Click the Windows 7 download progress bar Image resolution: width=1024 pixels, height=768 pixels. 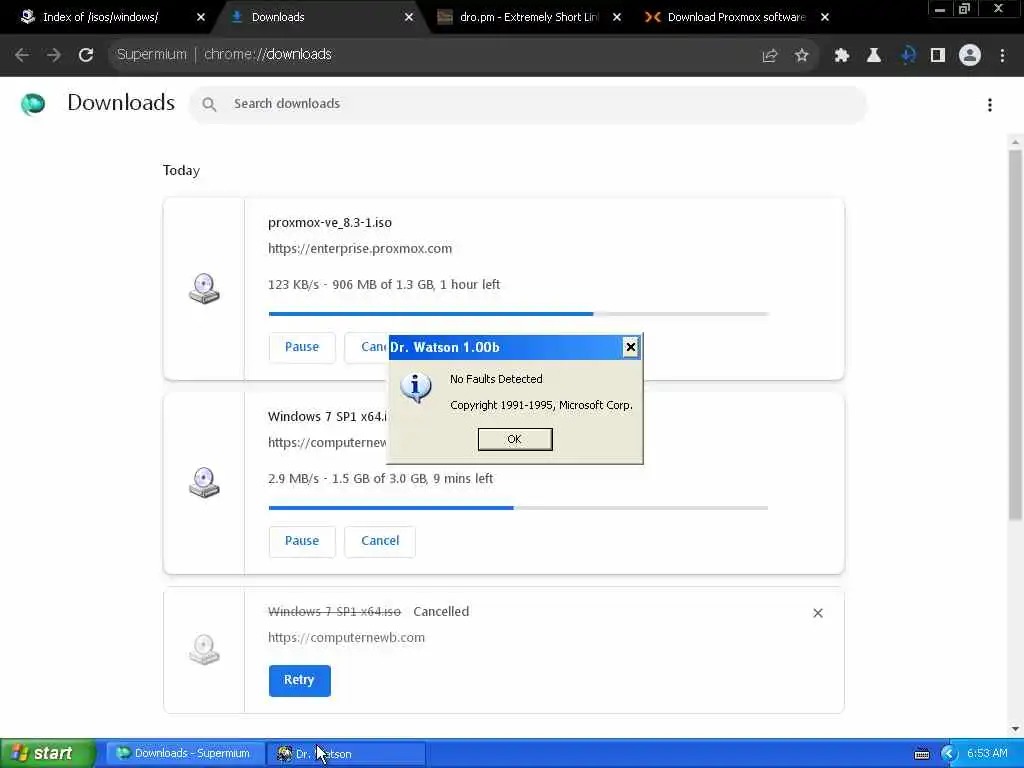(519, 507)
